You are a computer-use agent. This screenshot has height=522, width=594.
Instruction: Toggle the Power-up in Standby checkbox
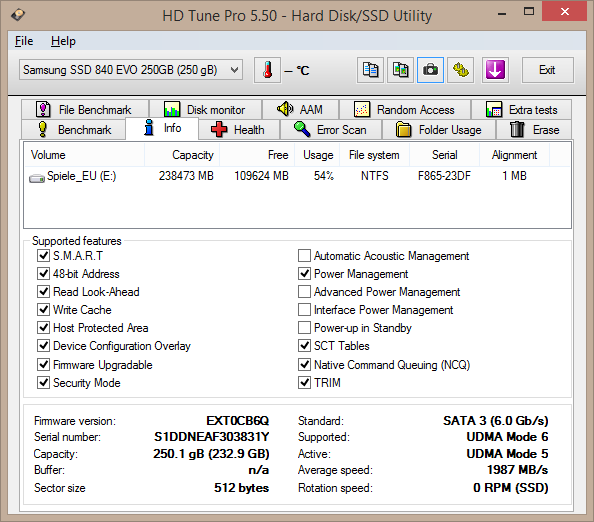(x=304, y=327)
